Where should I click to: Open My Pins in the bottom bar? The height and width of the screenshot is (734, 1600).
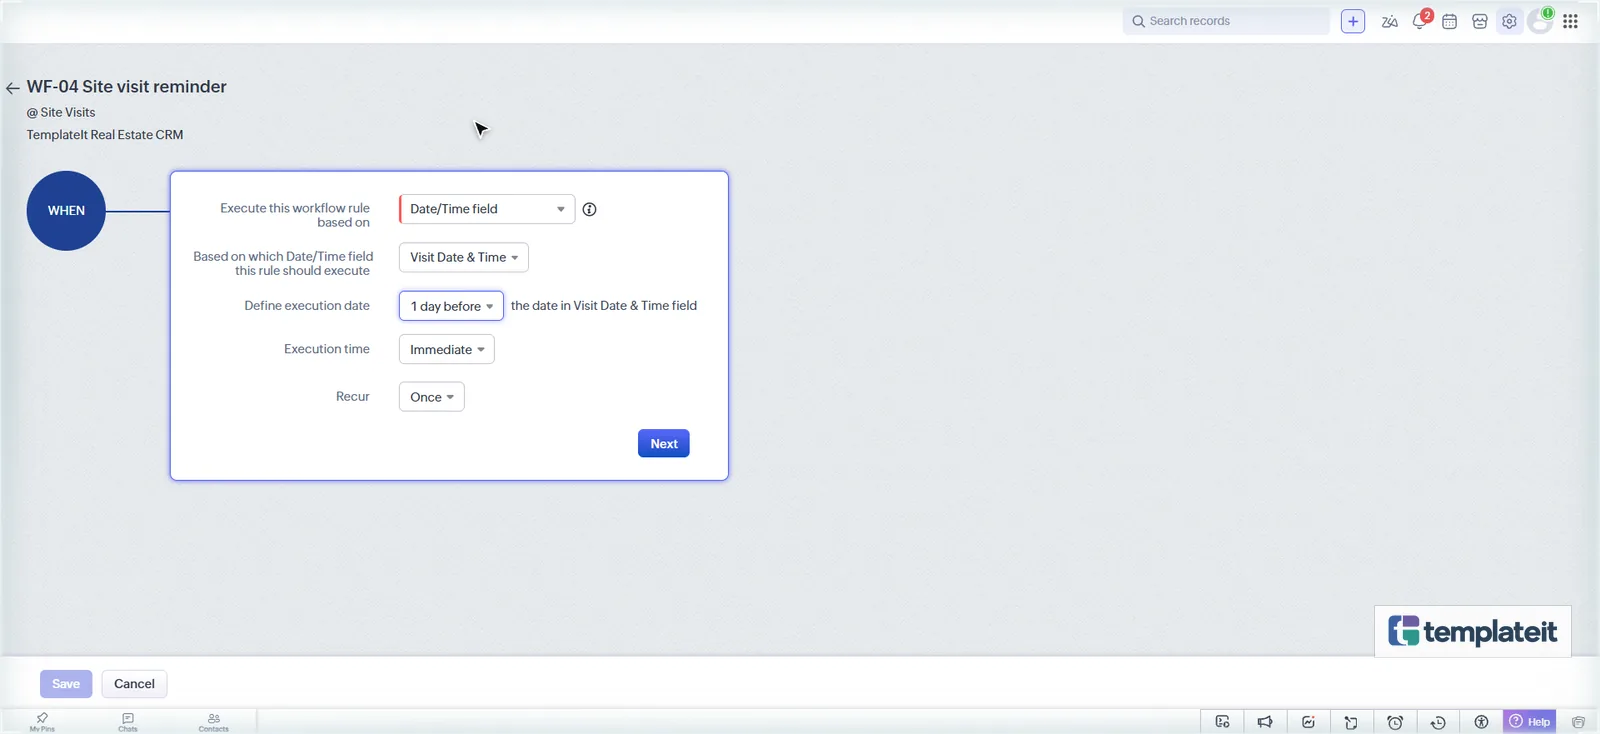tap(42, 722)
